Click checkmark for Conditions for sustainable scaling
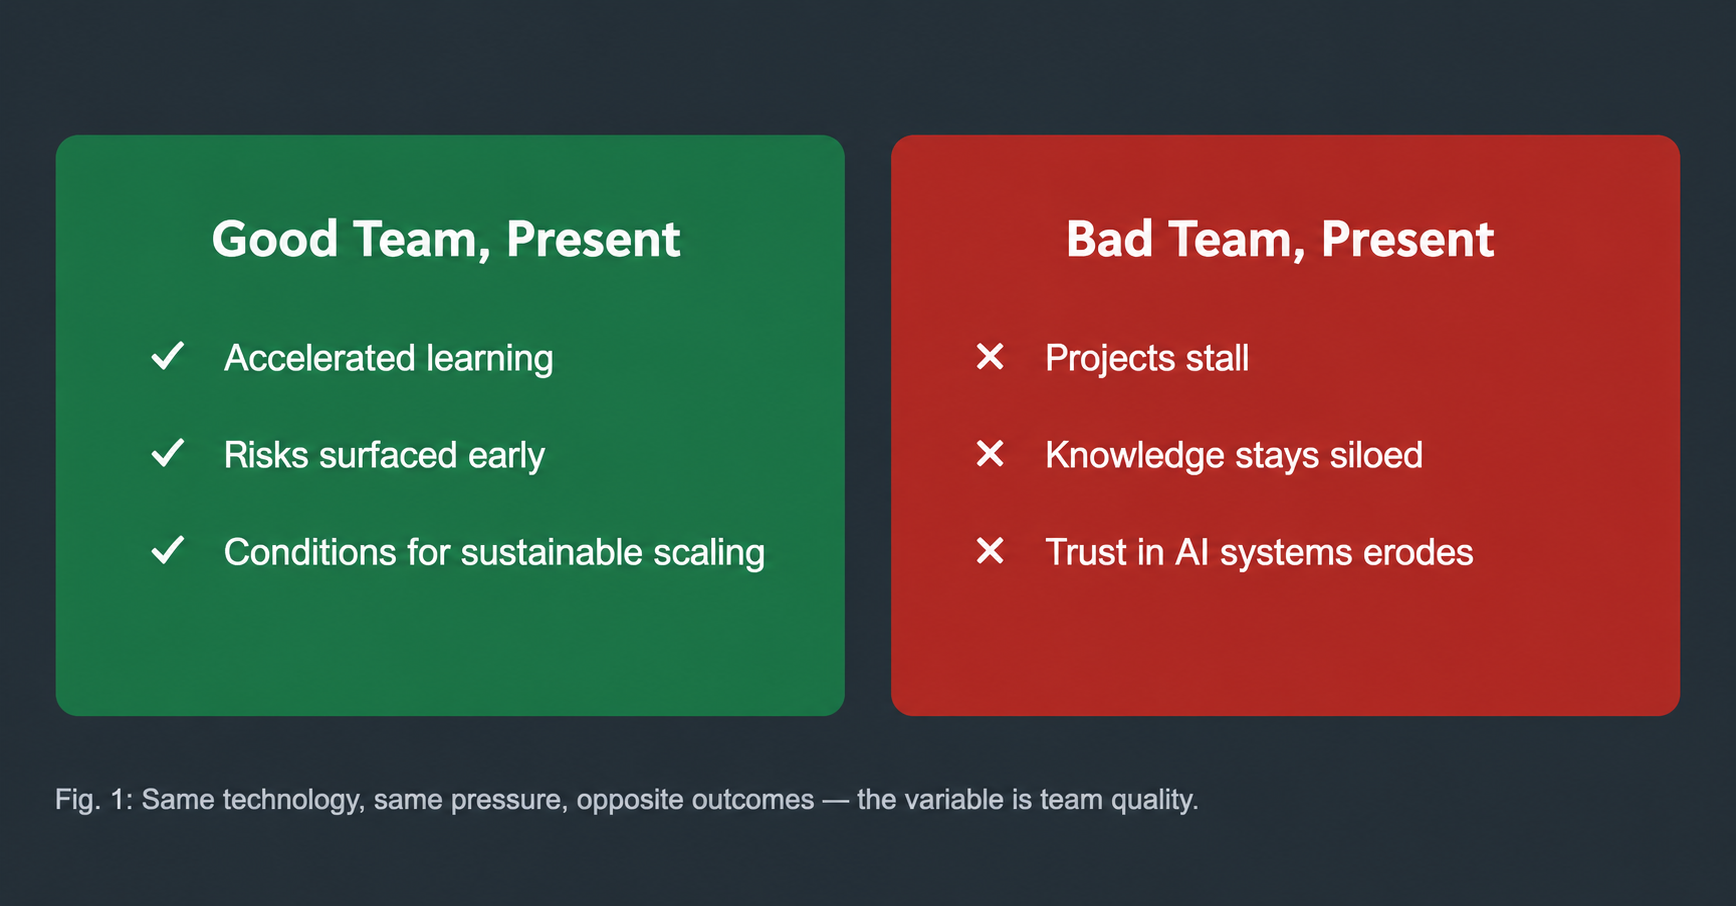 [167, 550]
